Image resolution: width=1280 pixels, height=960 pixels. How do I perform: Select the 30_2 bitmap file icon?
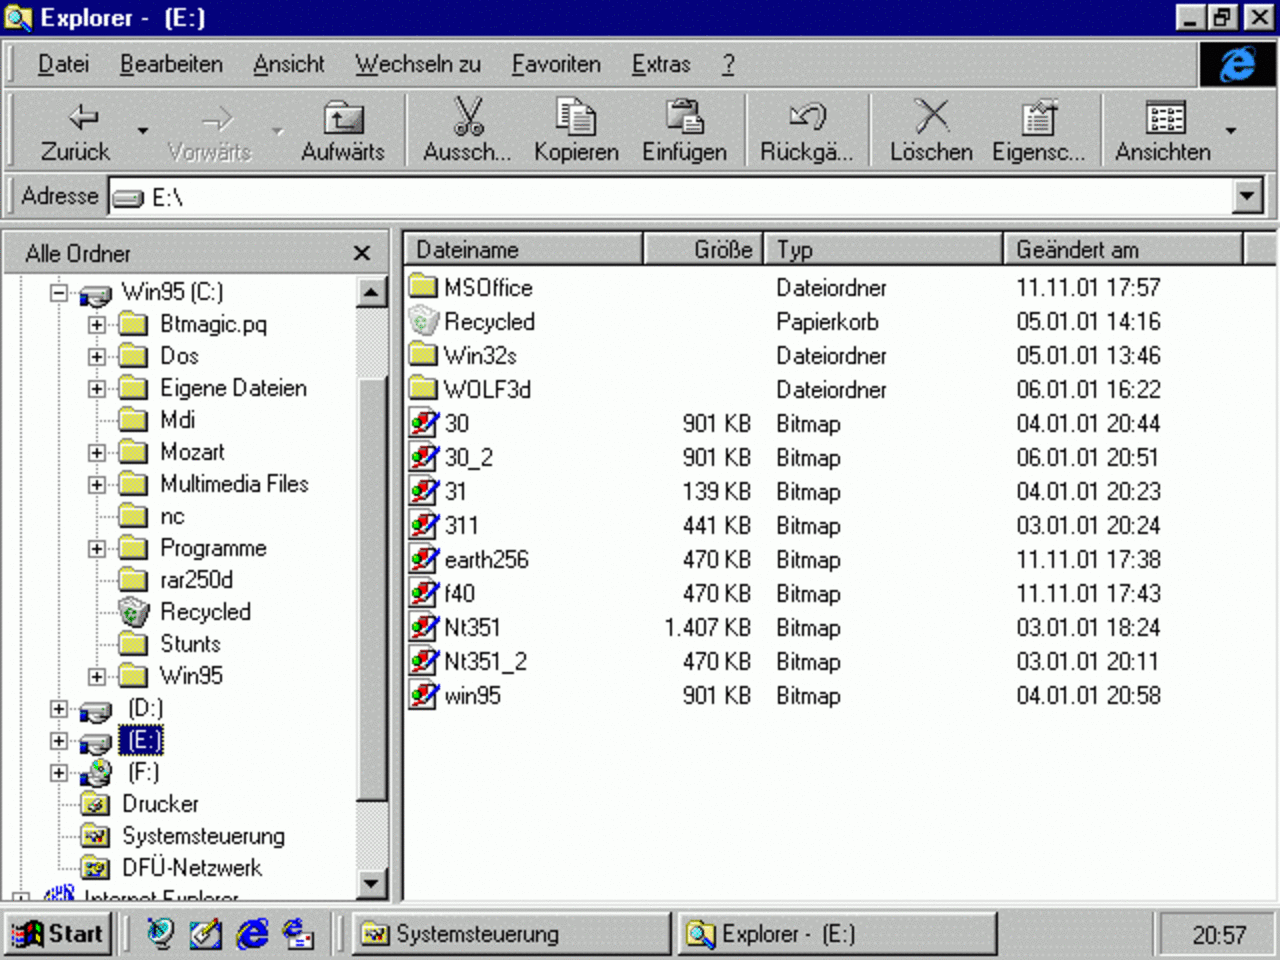tap(424, 457)
